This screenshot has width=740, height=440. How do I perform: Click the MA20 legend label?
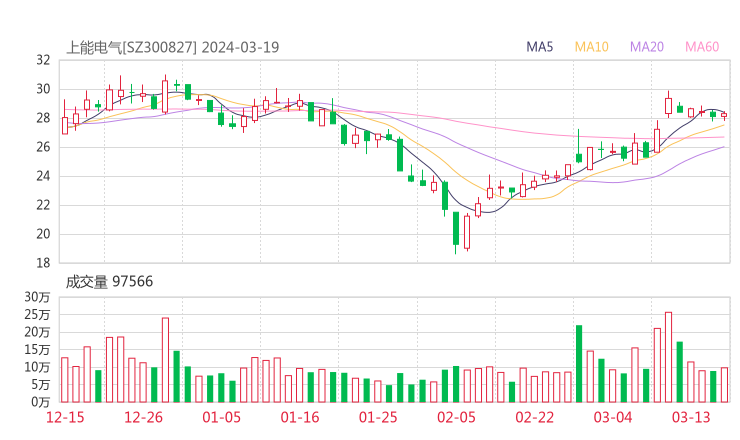pyautogui.click(x=647, y=47)
